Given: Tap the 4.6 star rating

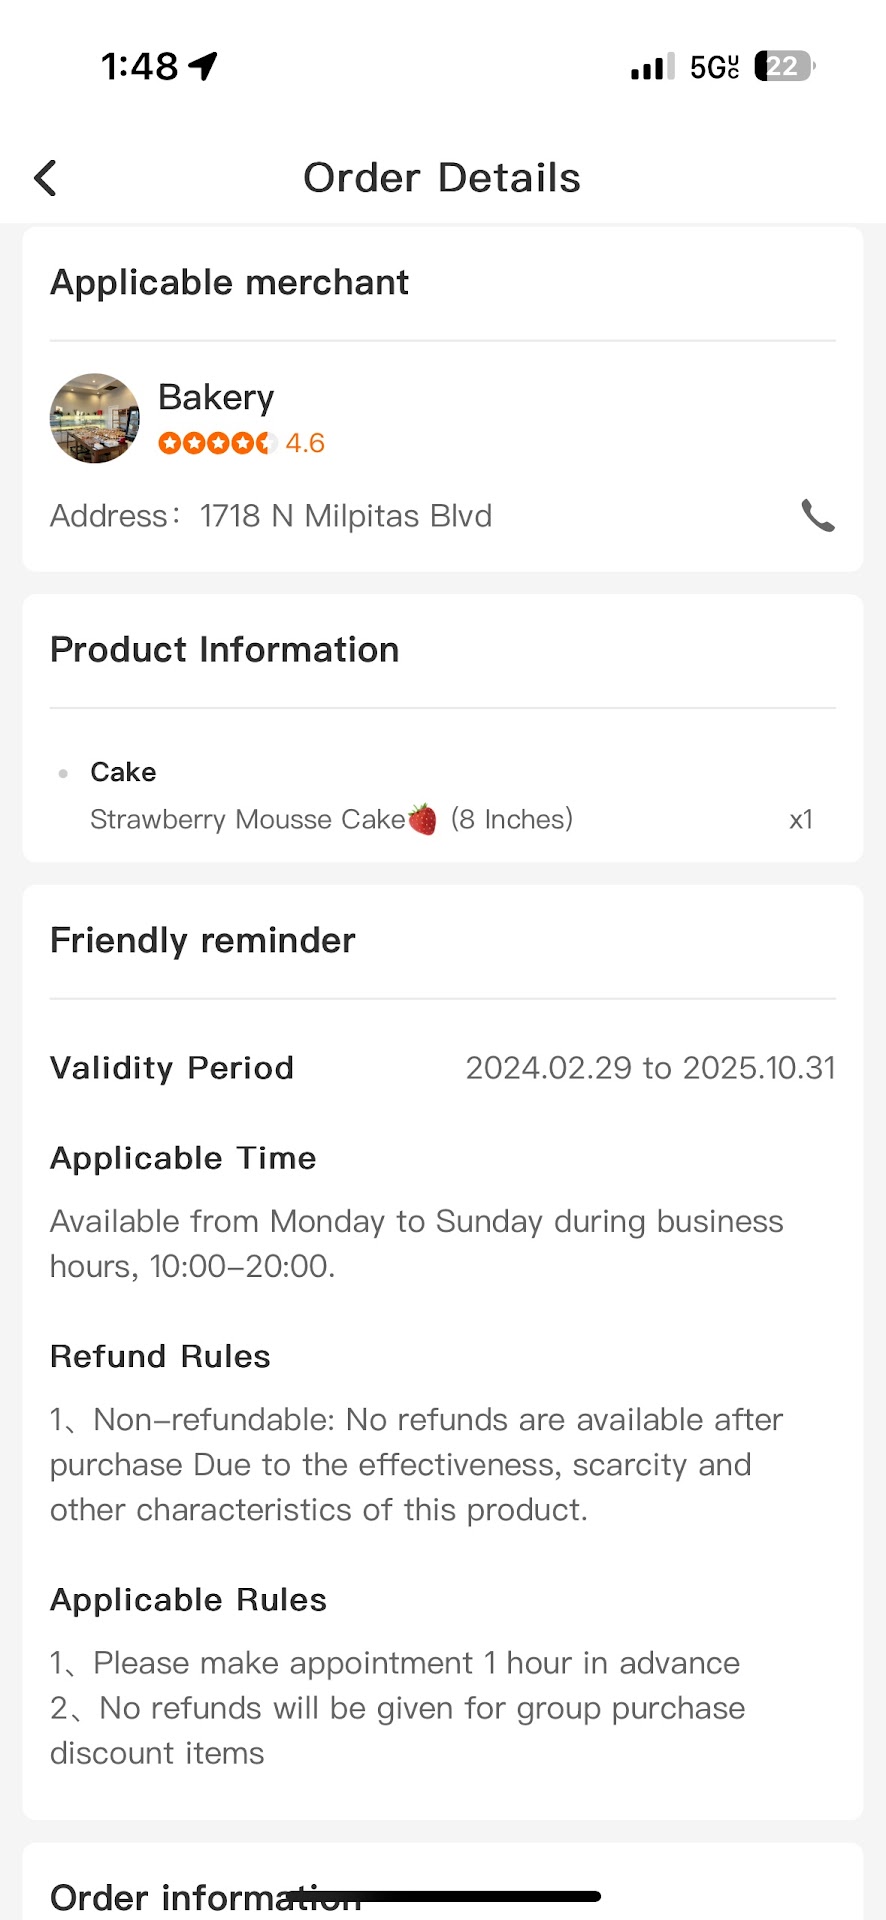Looking at the screenshot, I should pyautogui.click(x=241, y=443).
